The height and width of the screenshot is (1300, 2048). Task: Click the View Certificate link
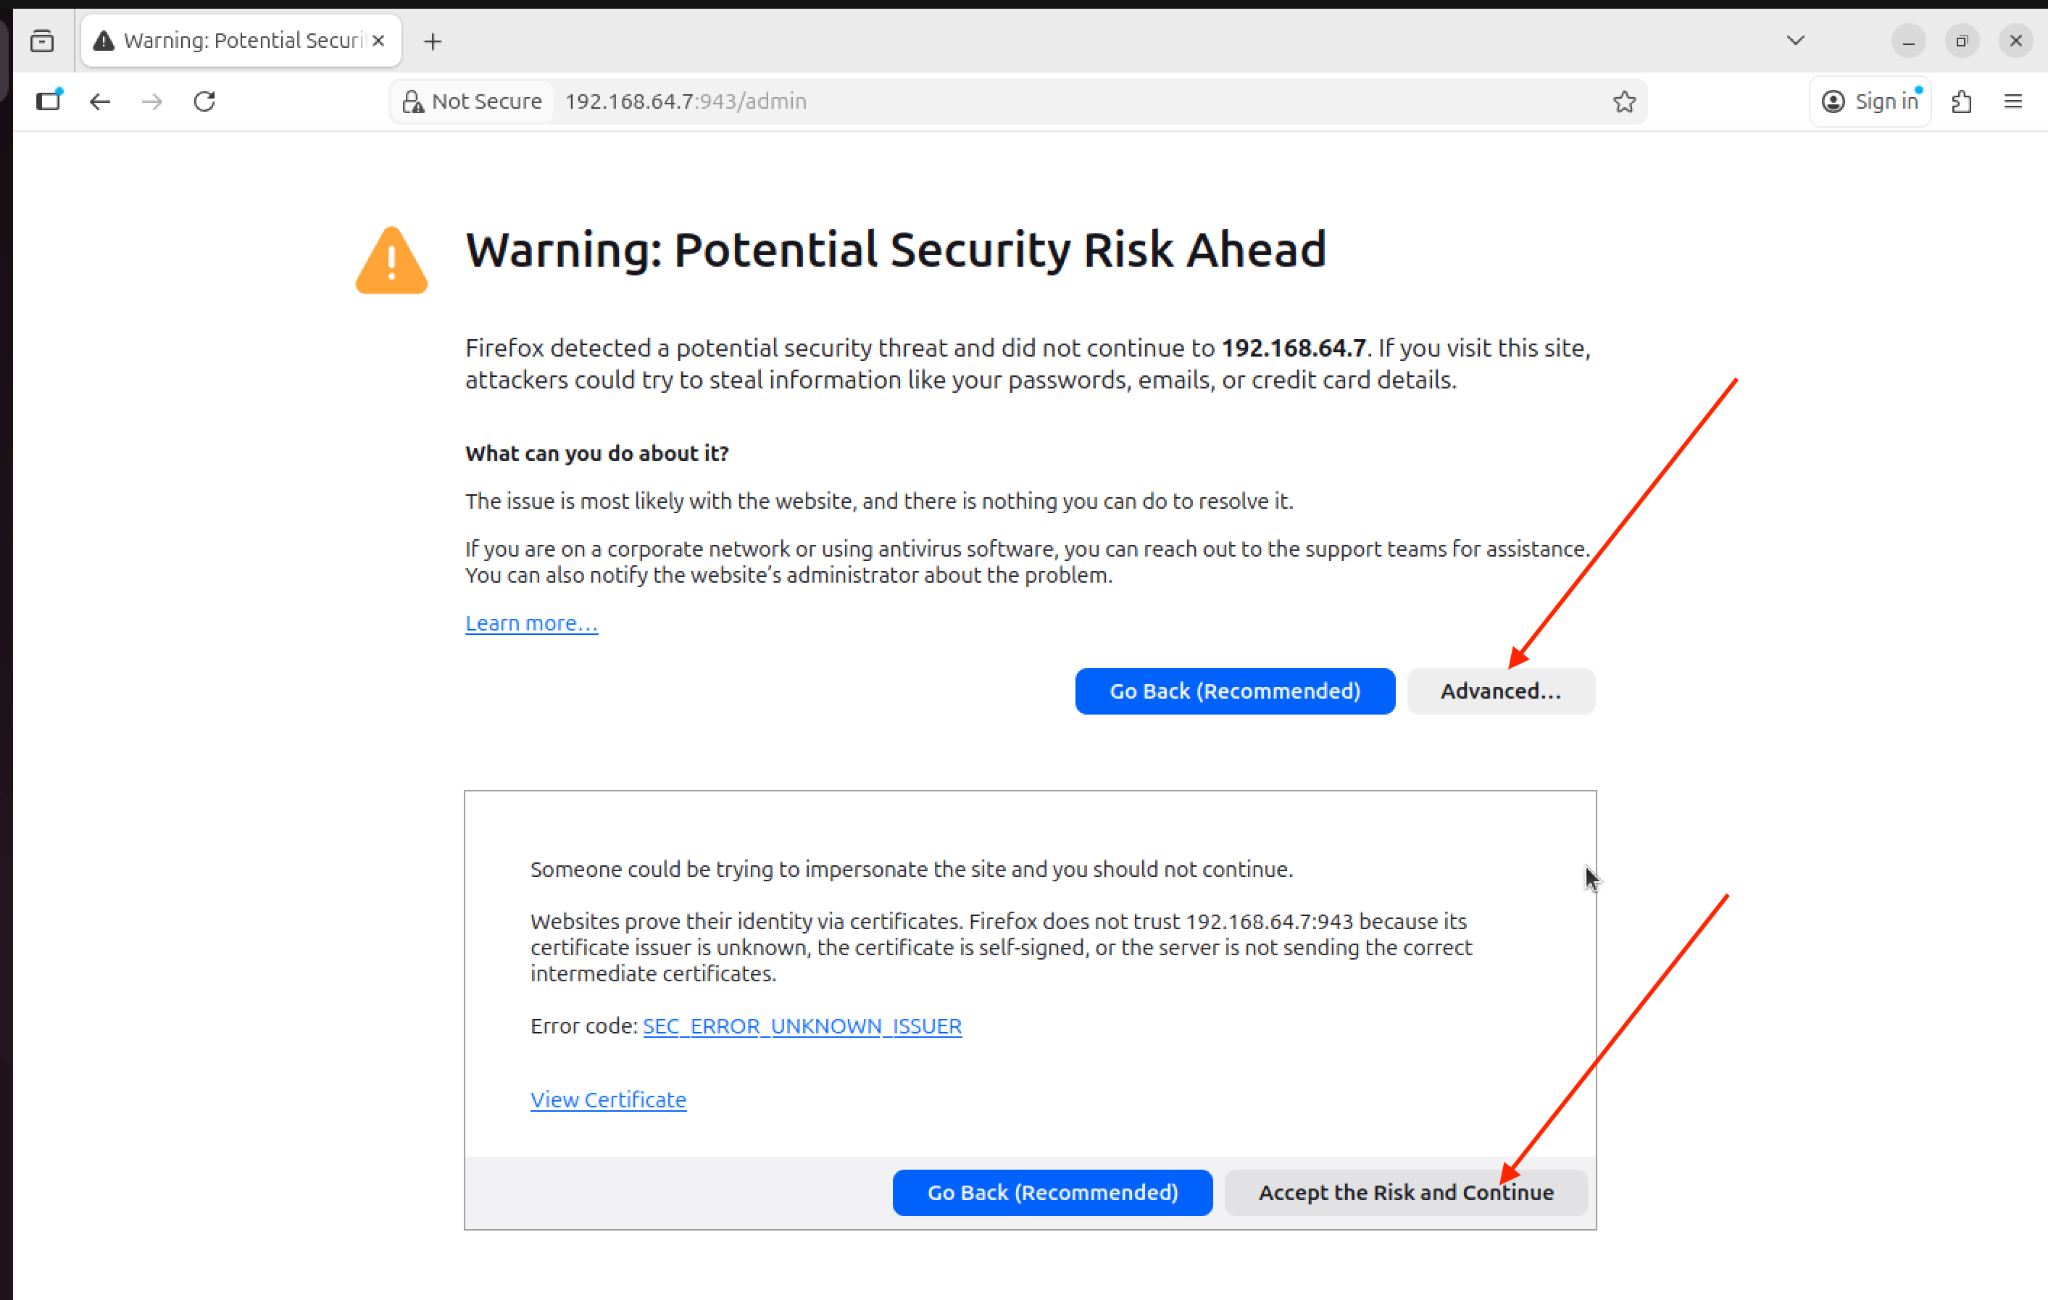click(x=608, y=1100)
